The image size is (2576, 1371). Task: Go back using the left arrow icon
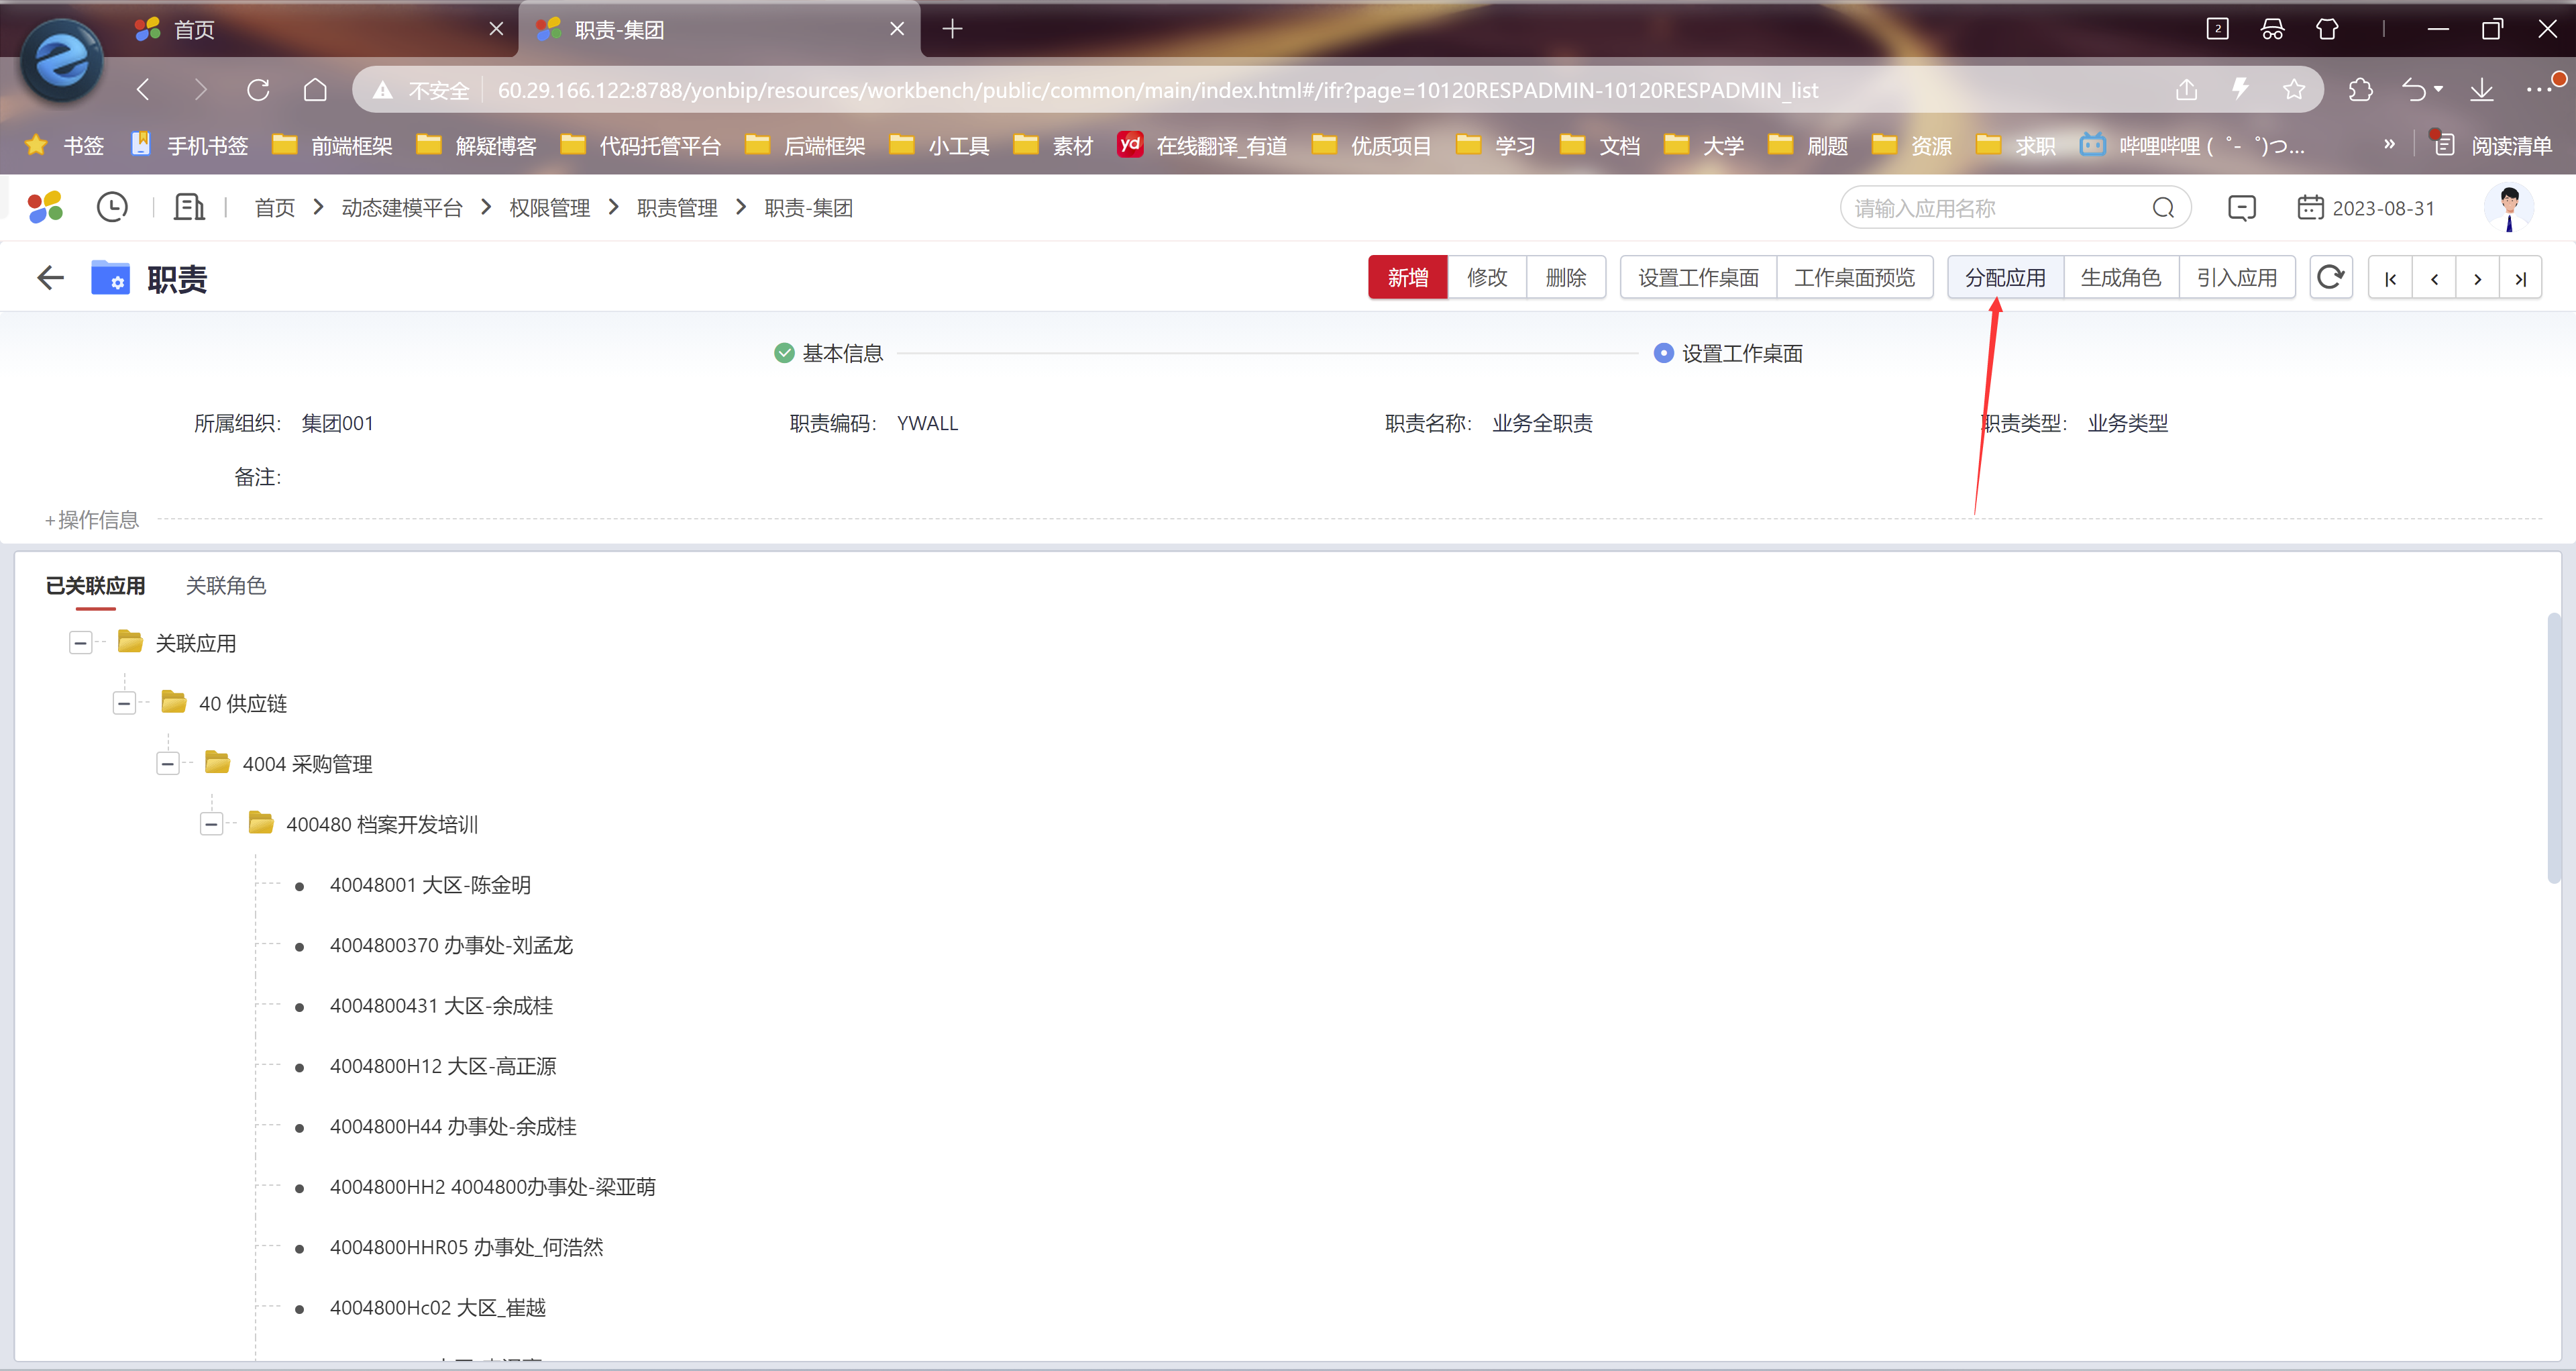click(50, 278)
